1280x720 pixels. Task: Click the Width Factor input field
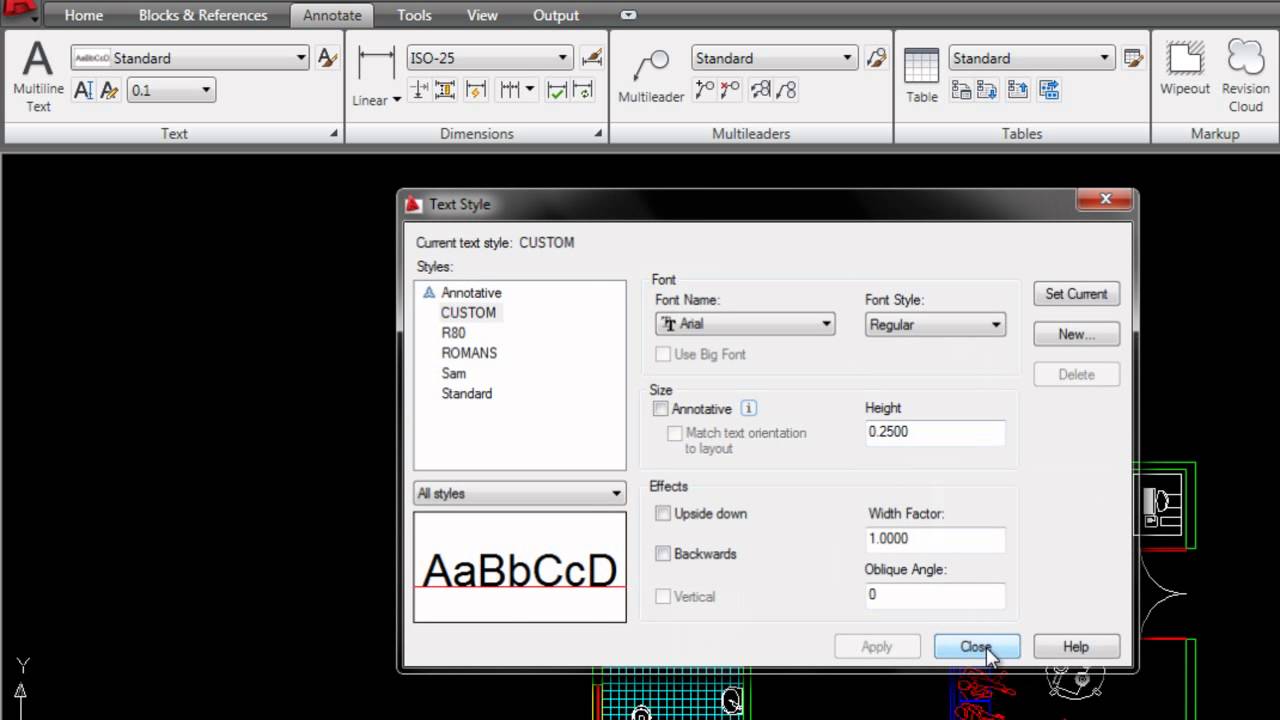[x=935, y=538]
